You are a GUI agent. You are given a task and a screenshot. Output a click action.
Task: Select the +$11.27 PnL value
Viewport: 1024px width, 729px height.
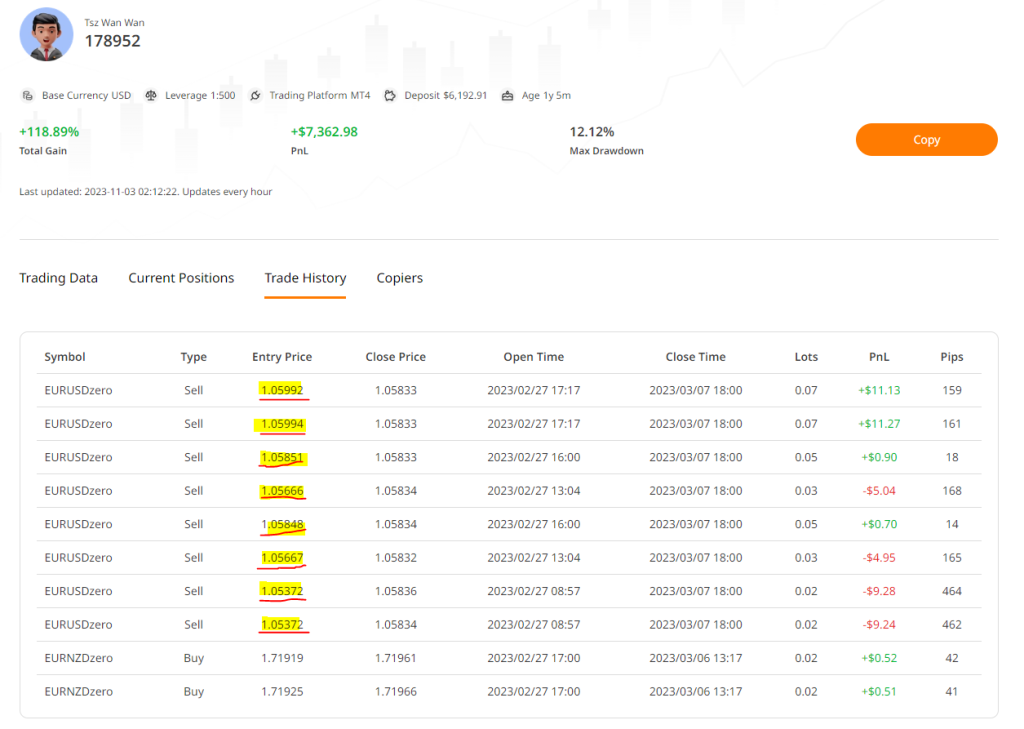tap(878, 424)
